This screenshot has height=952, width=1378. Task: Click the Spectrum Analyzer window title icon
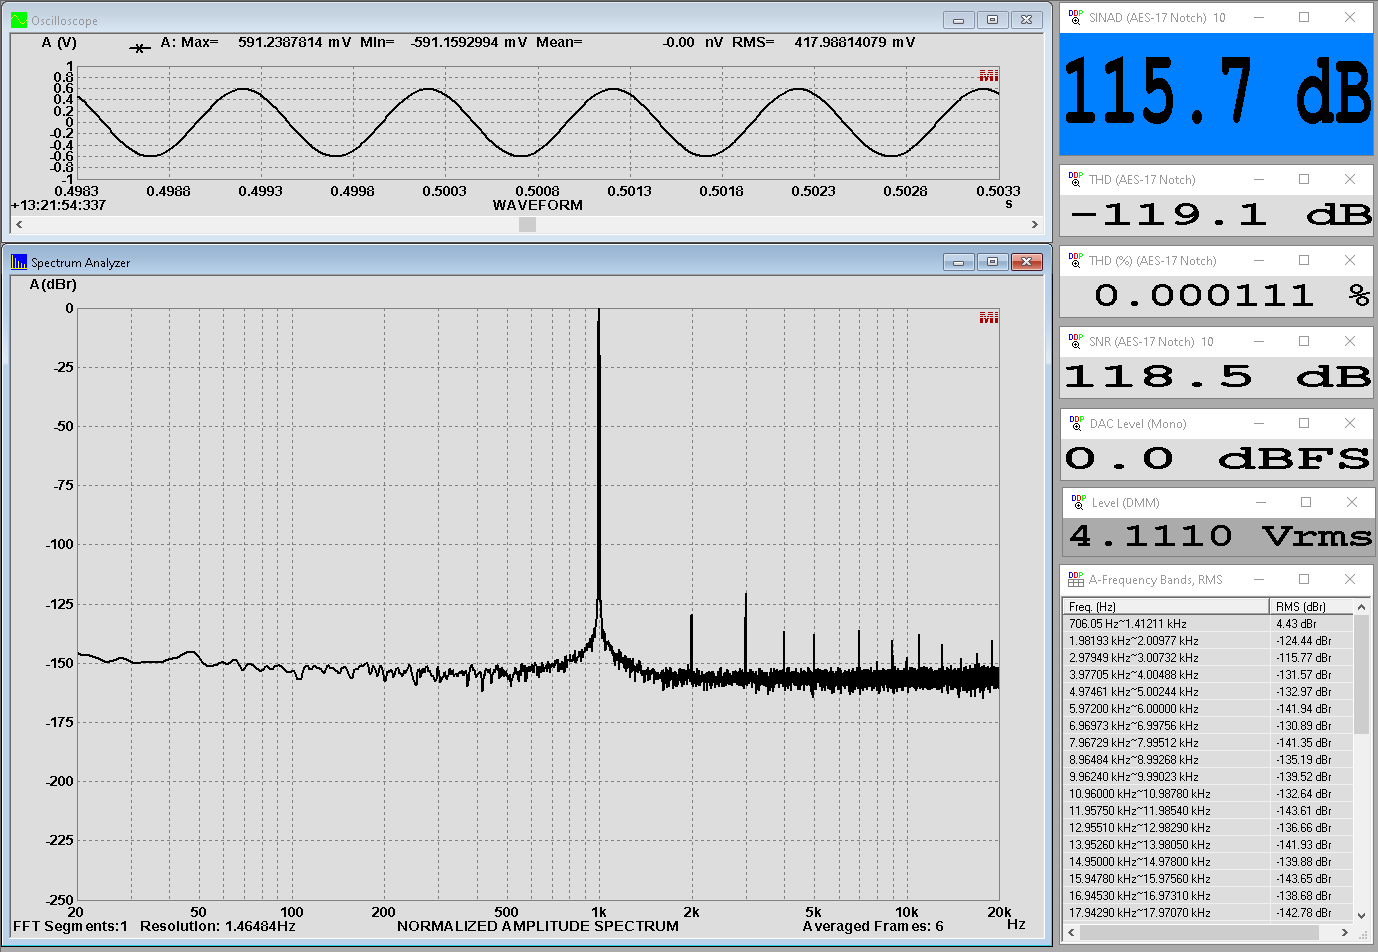tap(19, 262)
